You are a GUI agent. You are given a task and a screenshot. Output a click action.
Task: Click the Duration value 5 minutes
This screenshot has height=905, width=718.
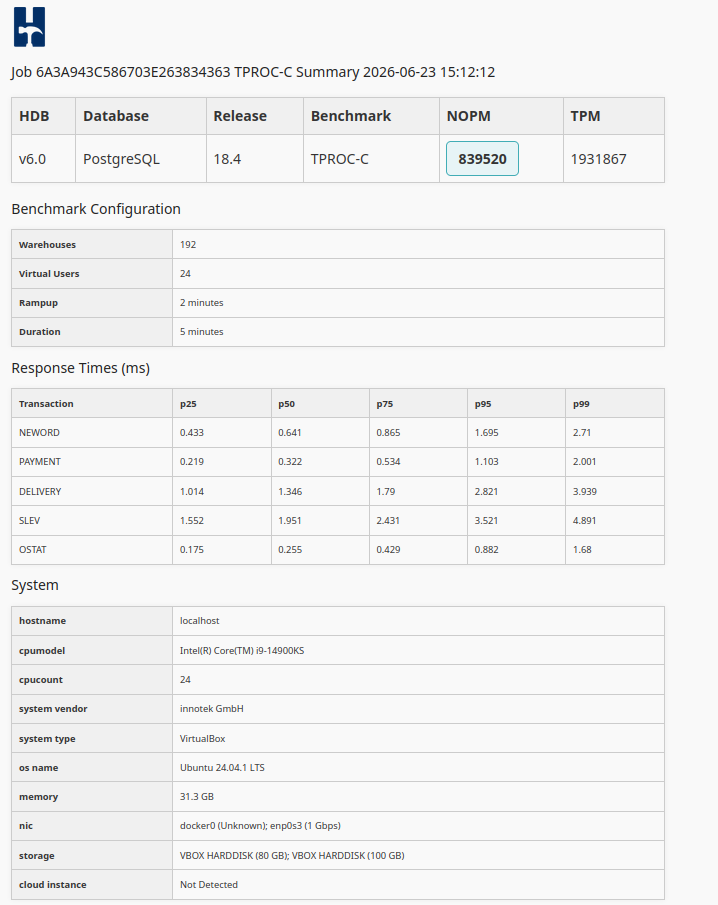click(x=201, y=332)
